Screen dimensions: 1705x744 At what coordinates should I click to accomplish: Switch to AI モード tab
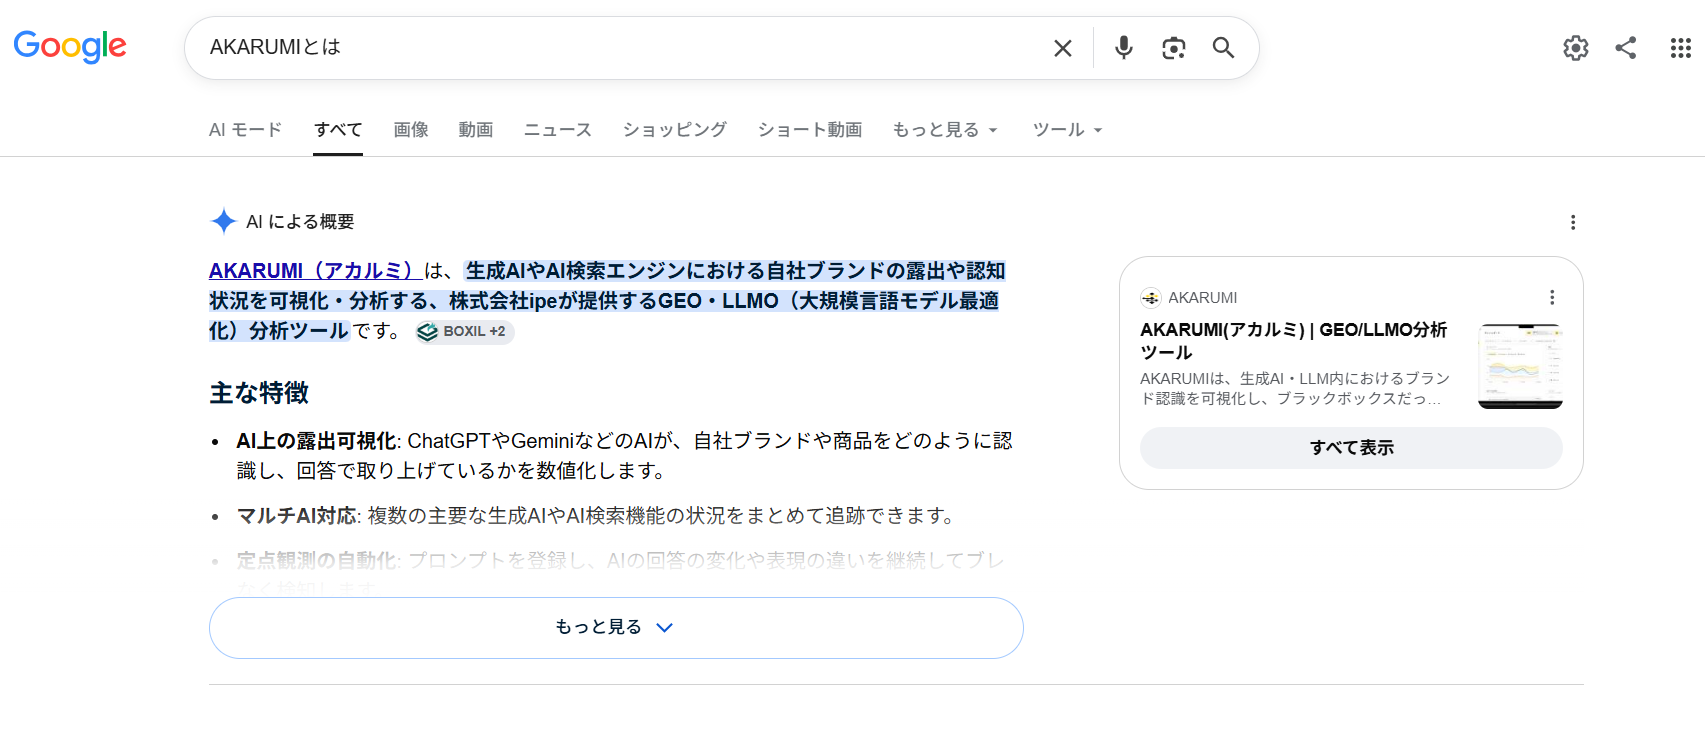pyautogui.click(x=245, y=130)
